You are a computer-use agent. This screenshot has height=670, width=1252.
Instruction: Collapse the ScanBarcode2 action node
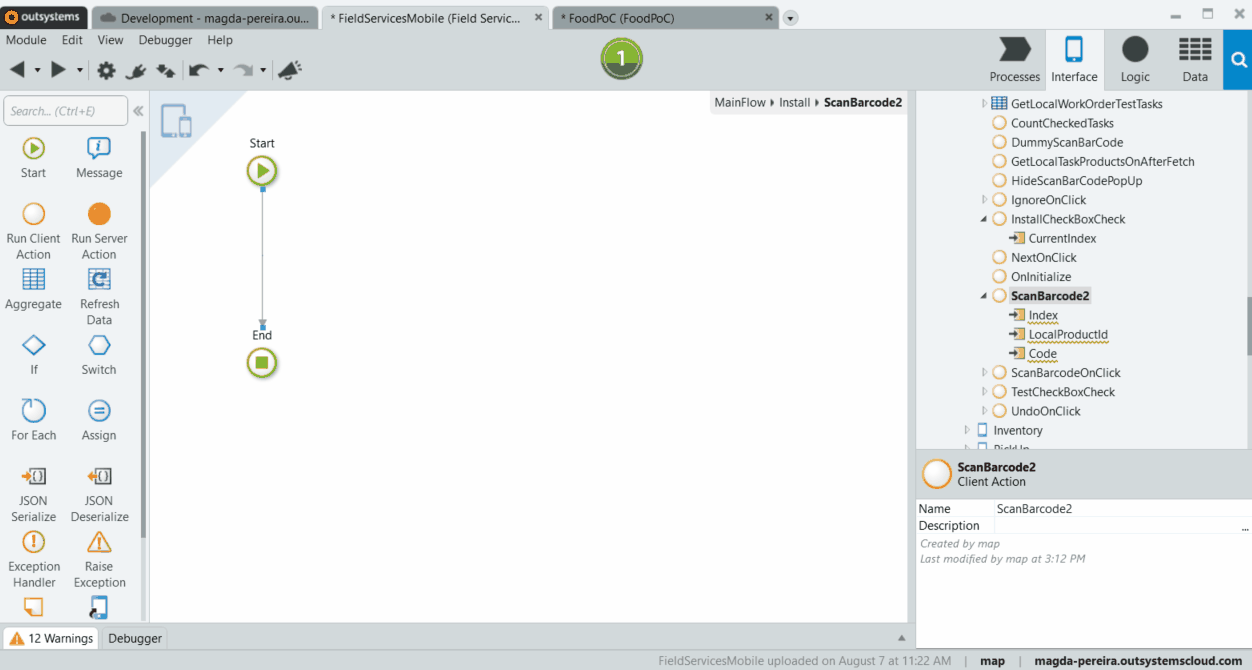tap(983, 295)
